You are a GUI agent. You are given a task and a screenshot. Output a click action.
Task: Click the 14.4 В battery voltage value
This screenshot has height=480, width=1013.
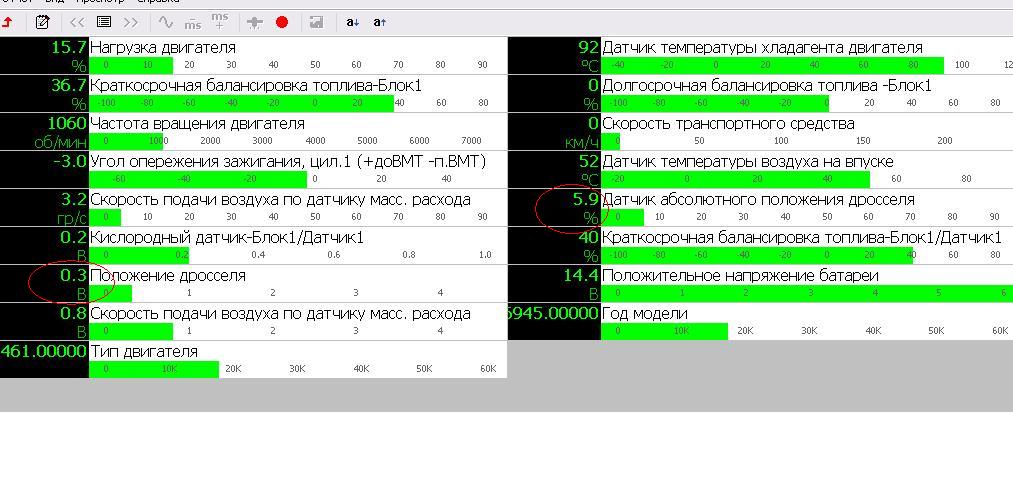(x=581, y=275)
